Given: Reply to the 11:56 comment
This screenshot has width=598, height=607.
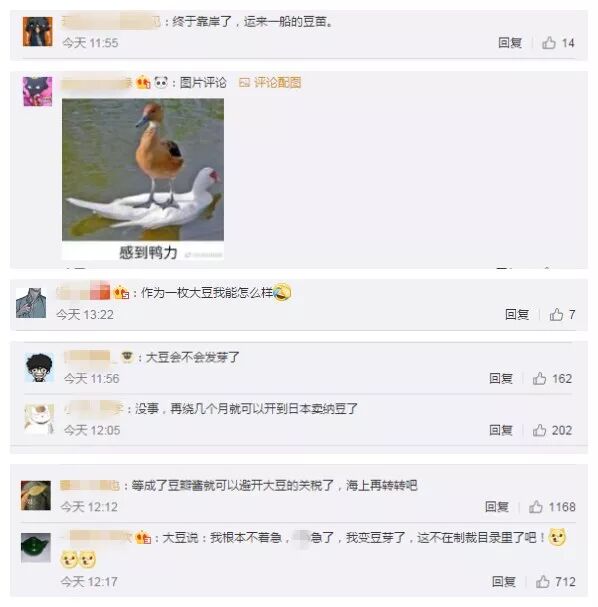Looking at the screenshot, I should click(x=501, y=378).
